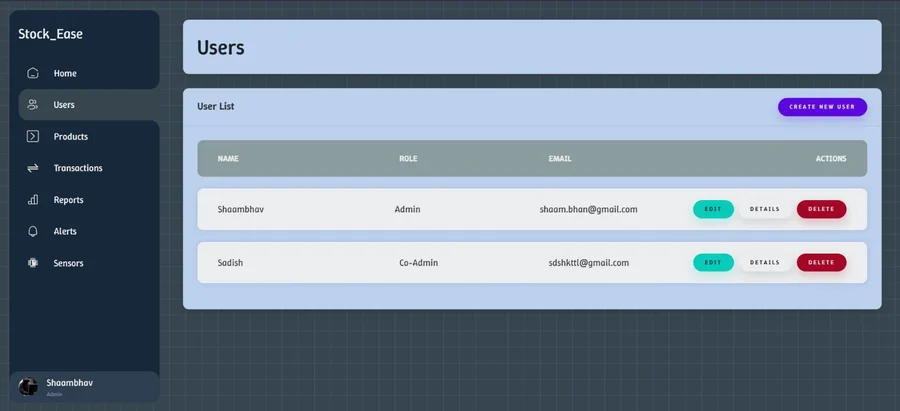Viewport: 900px width, 411px height.
Task: Click the Products box icon
Action: pyautogui.click(x=33, y=137)
